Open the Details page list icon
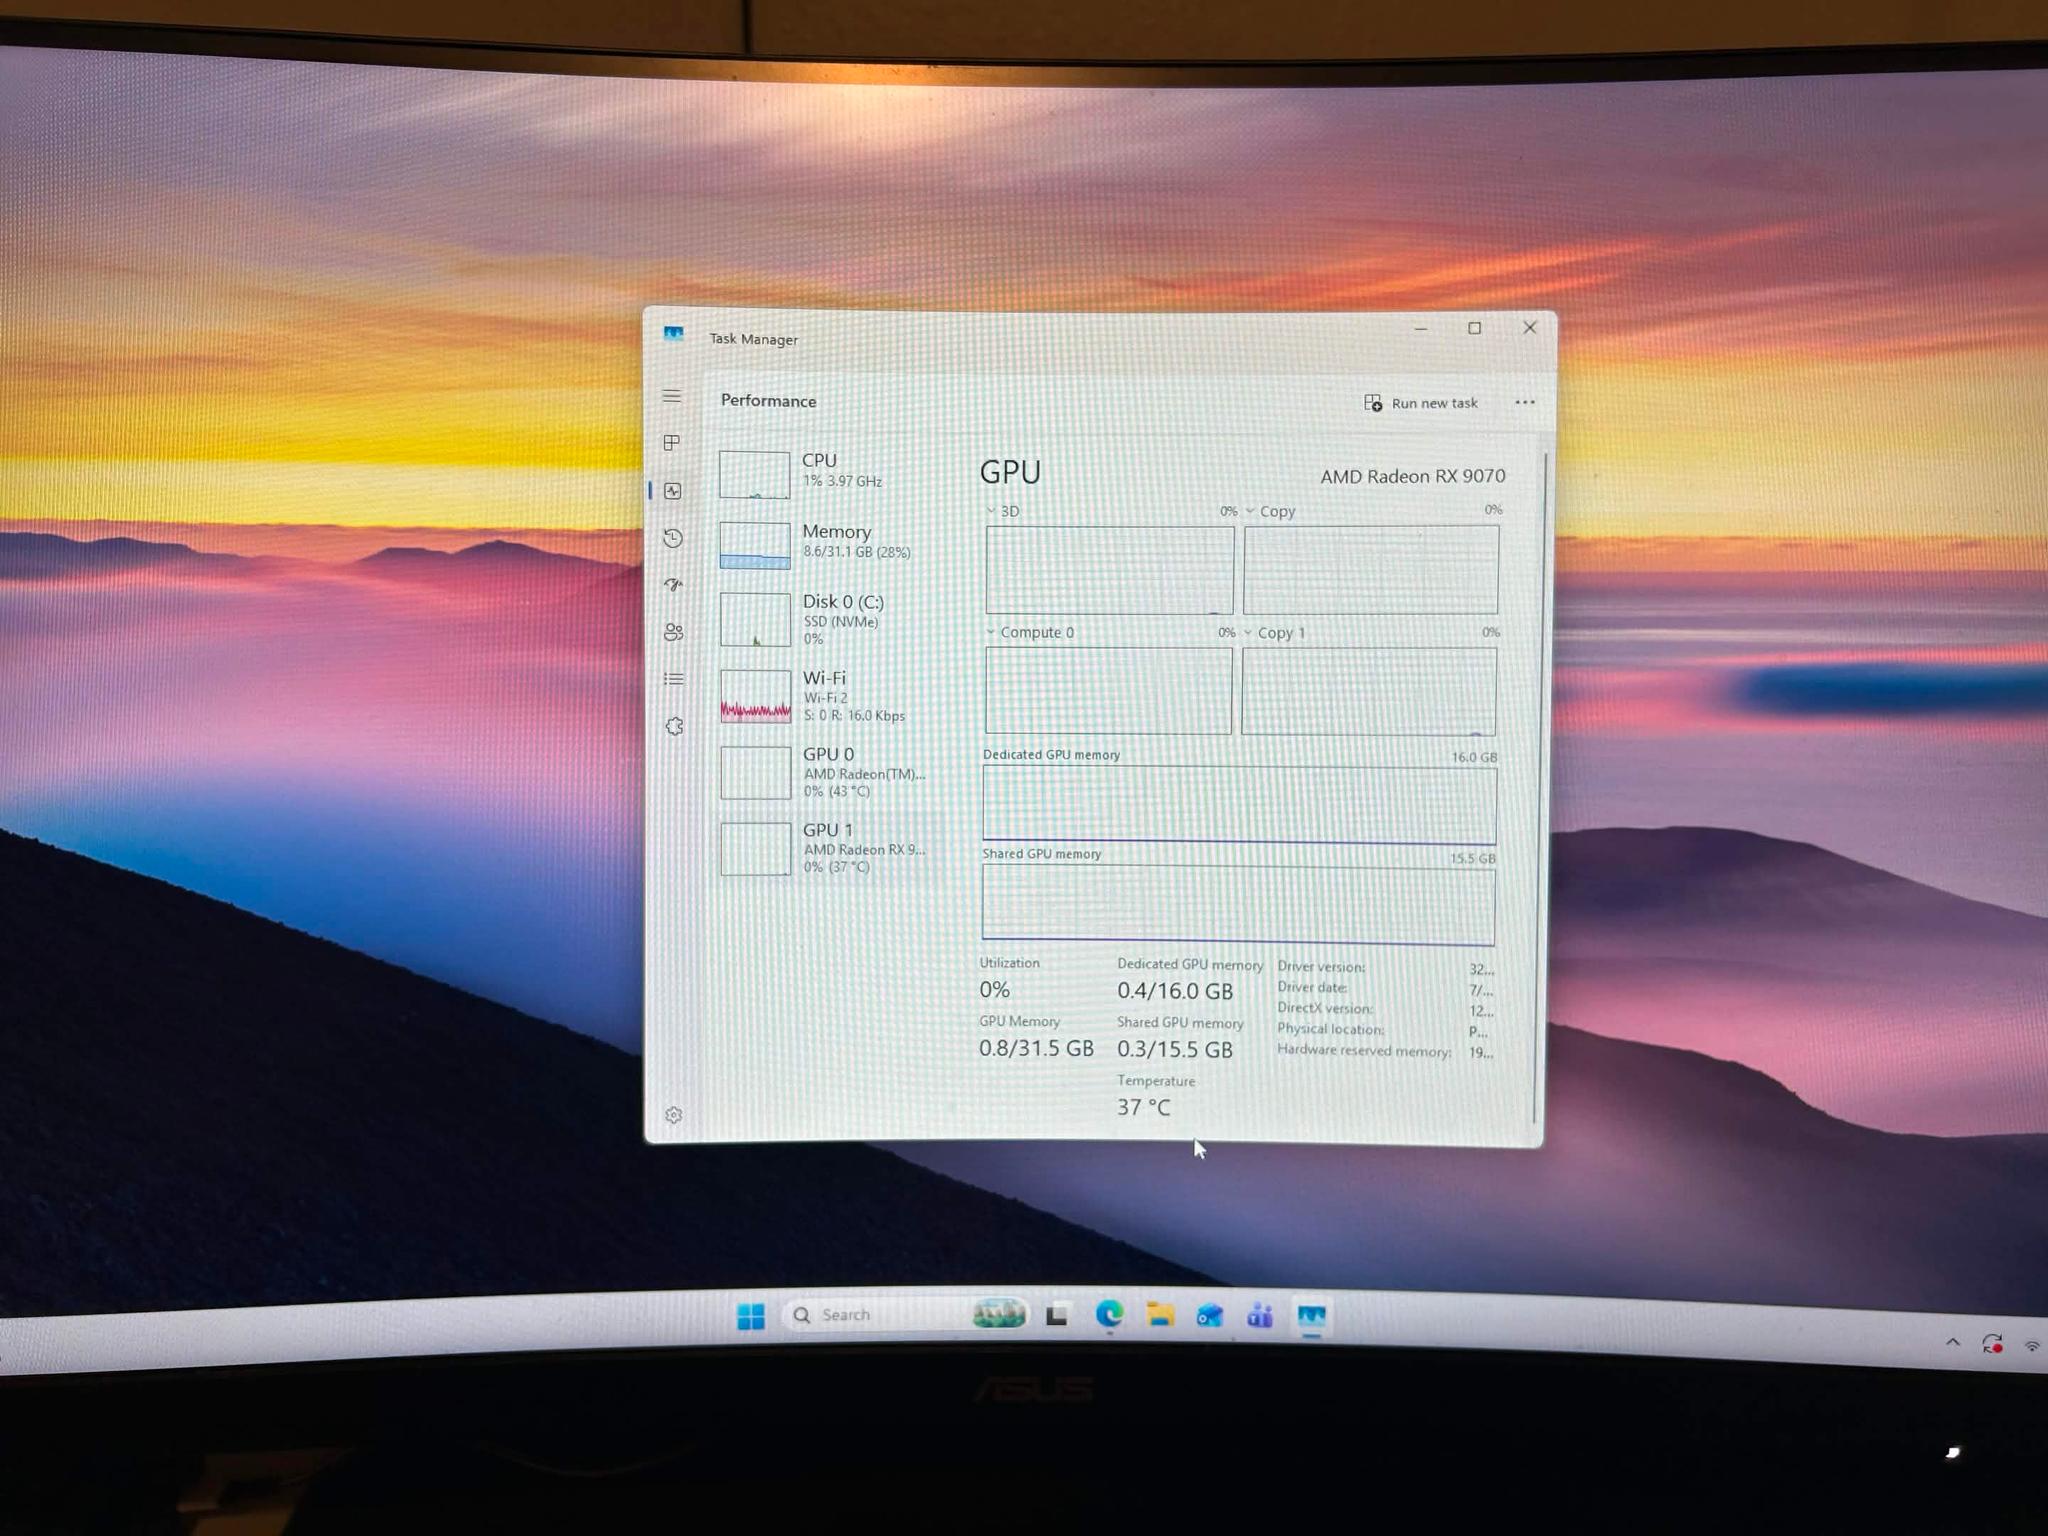The width and height of the screenshot is (2048, 1536). (x=674, y=679)
